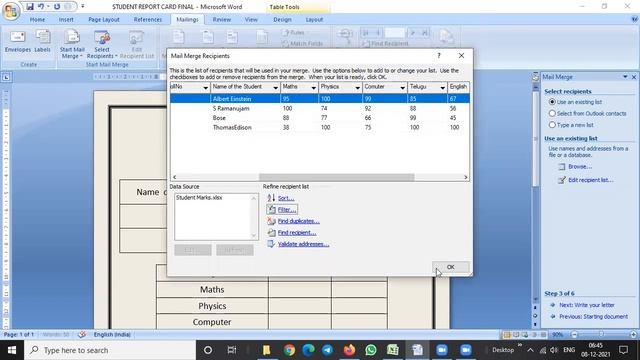Open Excel from the taskbar
Screen dimensions: 640x360
tap(393, 350)
